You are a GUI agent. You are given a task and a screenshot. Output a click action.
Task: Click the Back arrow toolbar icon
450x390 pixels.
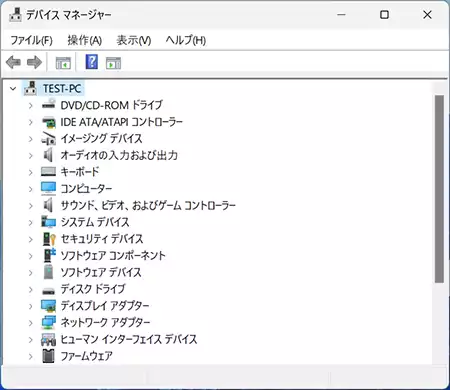click(x=13, y=62)
